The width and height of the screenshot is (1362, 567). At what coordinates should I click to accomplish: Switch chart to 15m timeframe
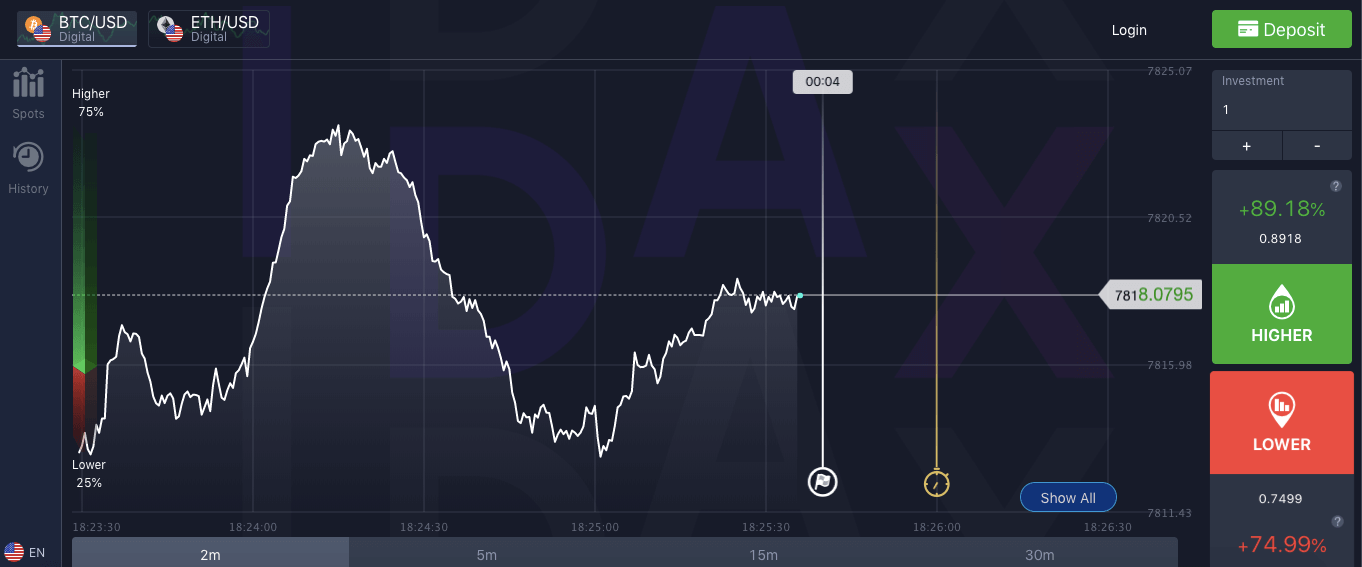point(764,555)
